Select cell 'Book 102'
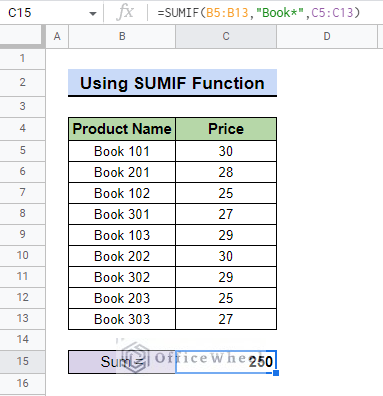The width and height of the screenshot is (383, 396). click(x=122, y=193)
